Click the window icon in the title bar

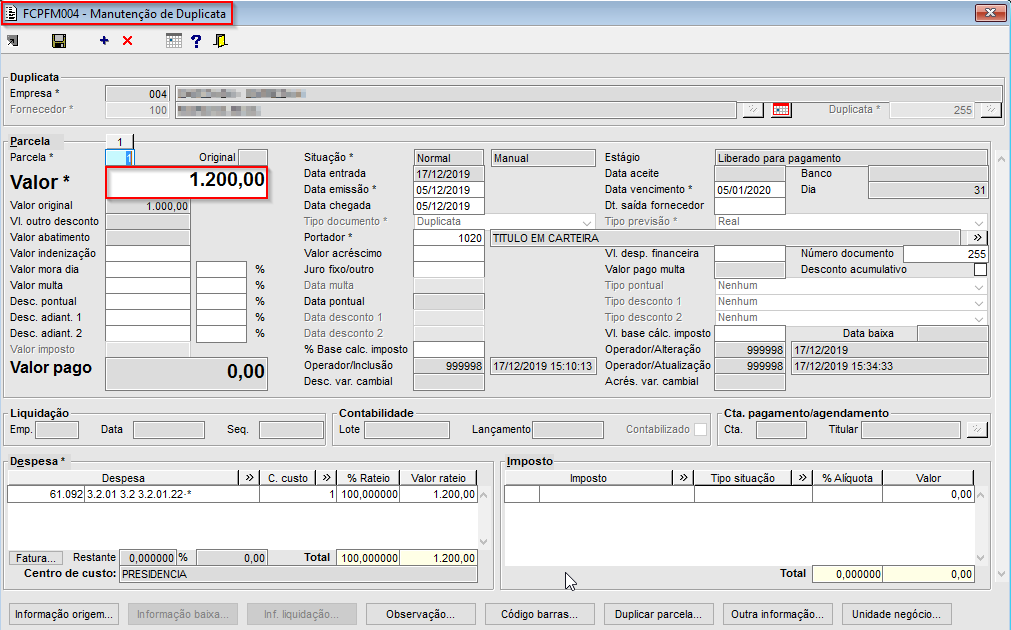11,14
